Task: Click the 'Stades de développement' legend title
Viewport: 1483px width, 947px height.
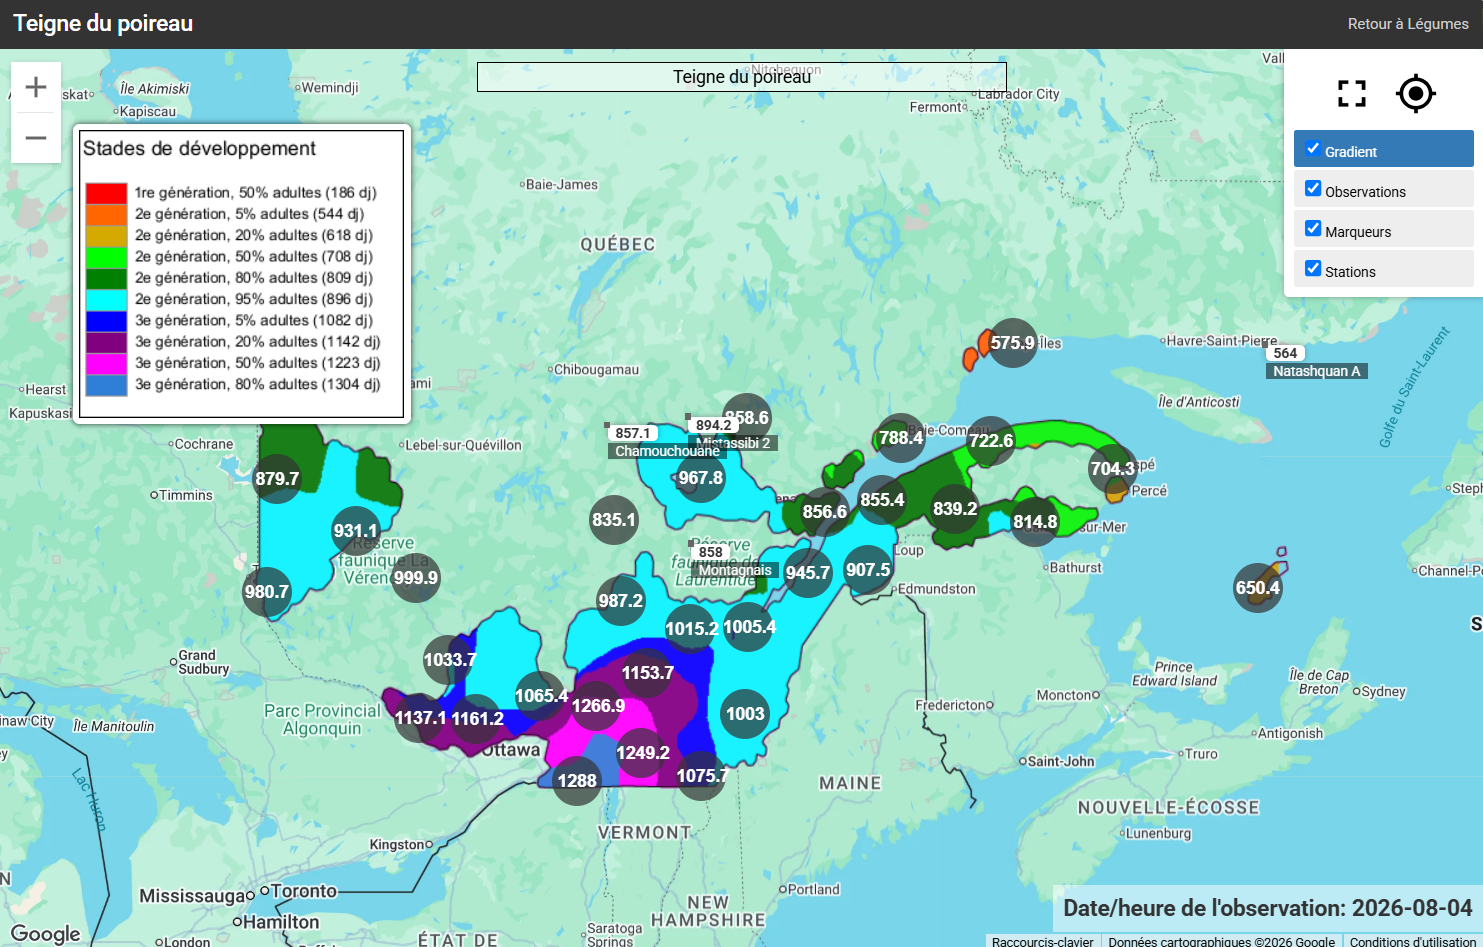Action: point(199,149)
